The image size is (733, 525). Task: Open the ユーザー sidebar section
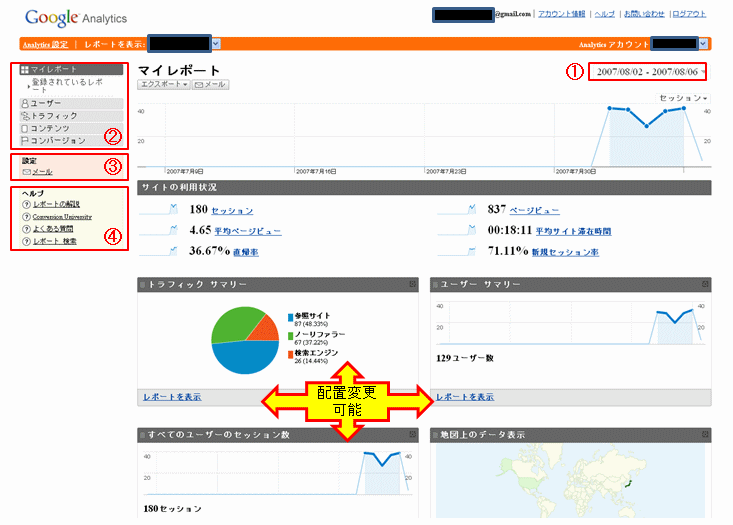coord(71,103)
